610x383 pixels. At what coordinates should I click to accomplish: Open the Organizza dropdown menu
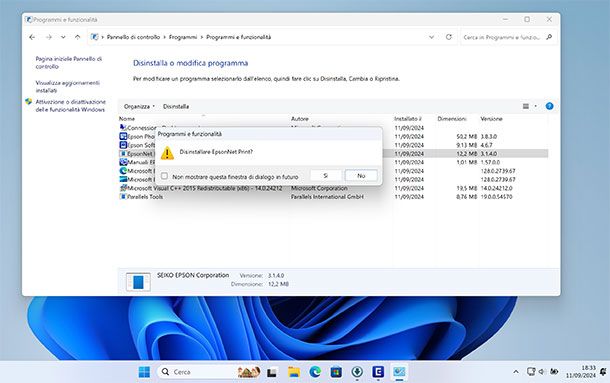tap(139, 106)
